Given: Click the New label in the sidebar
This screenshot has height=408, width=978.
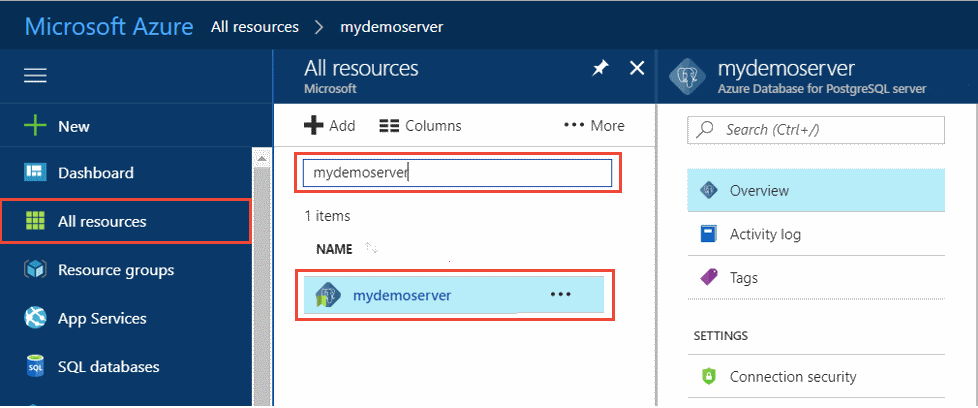Looking at the screenshot, I should pyautogui.click(x=74, y=127).
